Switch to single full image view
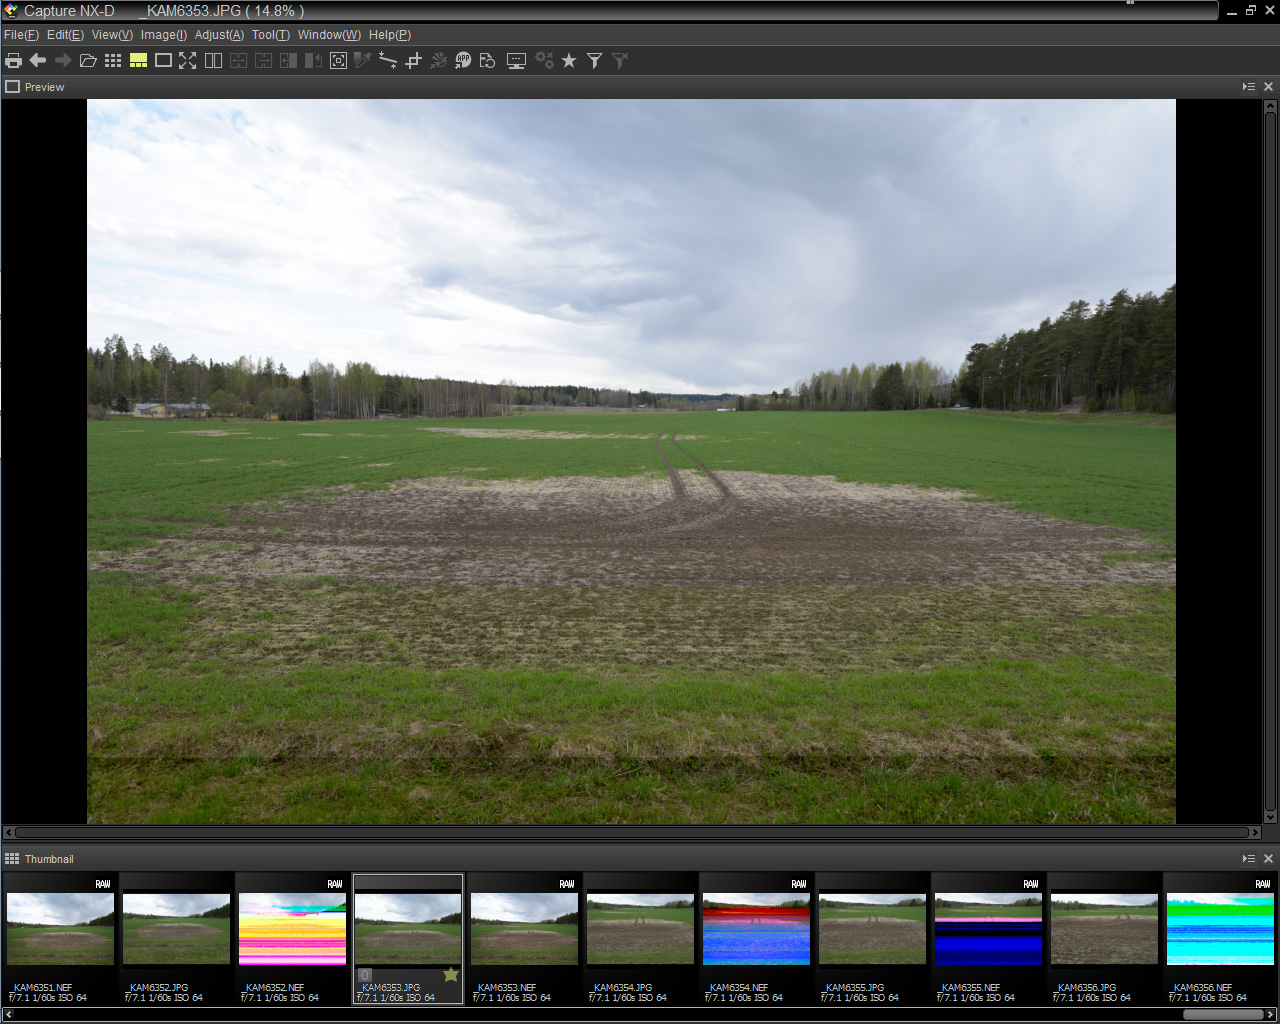The image size is (1280, 1024). (163, 61)
